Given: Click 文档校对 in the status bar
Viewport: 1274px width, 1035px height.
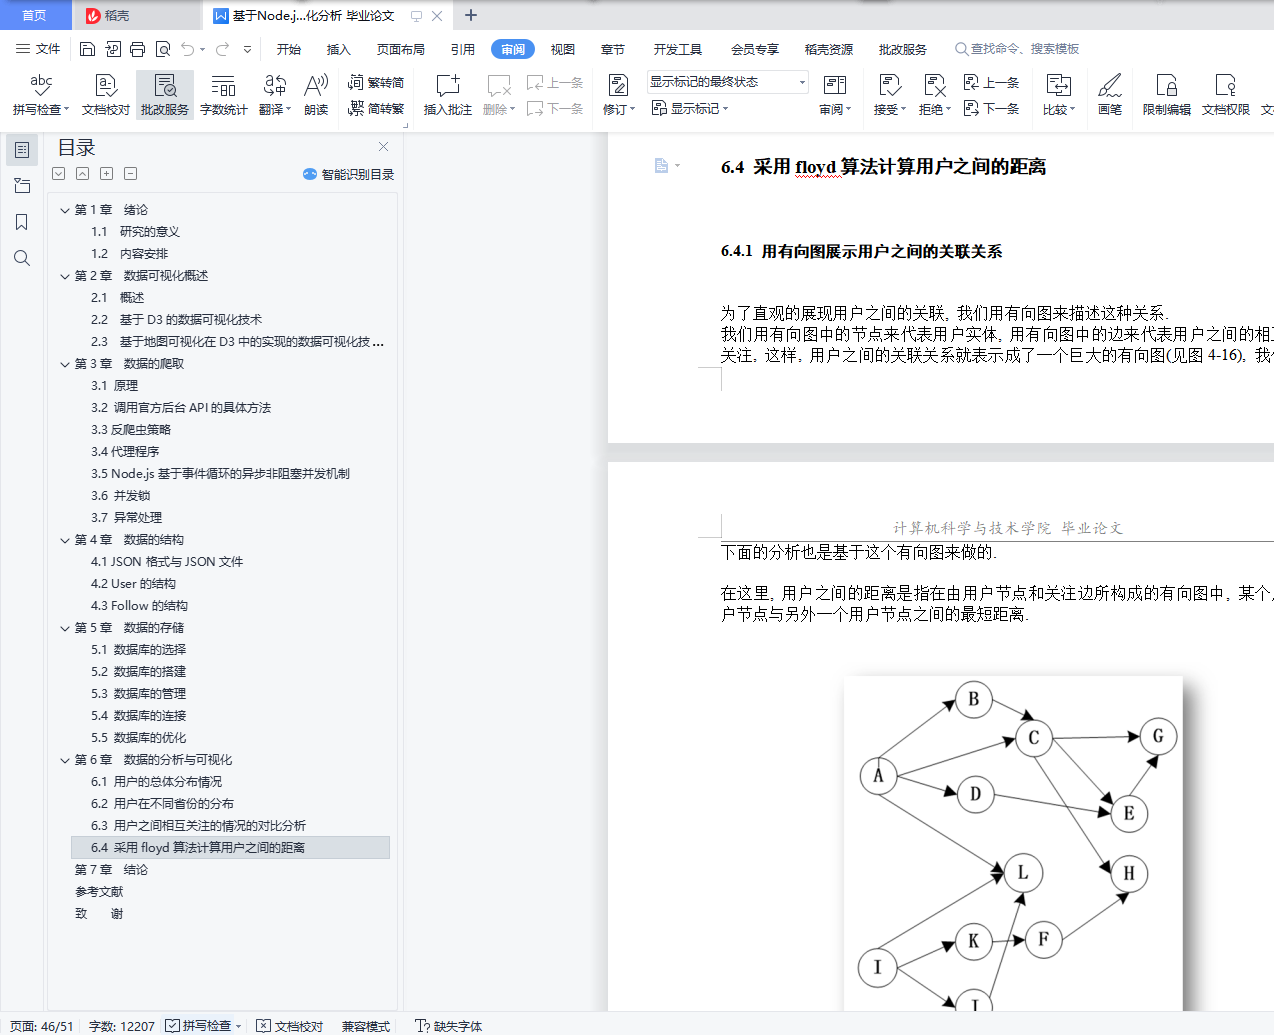Looking at the screenshot, I should coord(289,1026).
